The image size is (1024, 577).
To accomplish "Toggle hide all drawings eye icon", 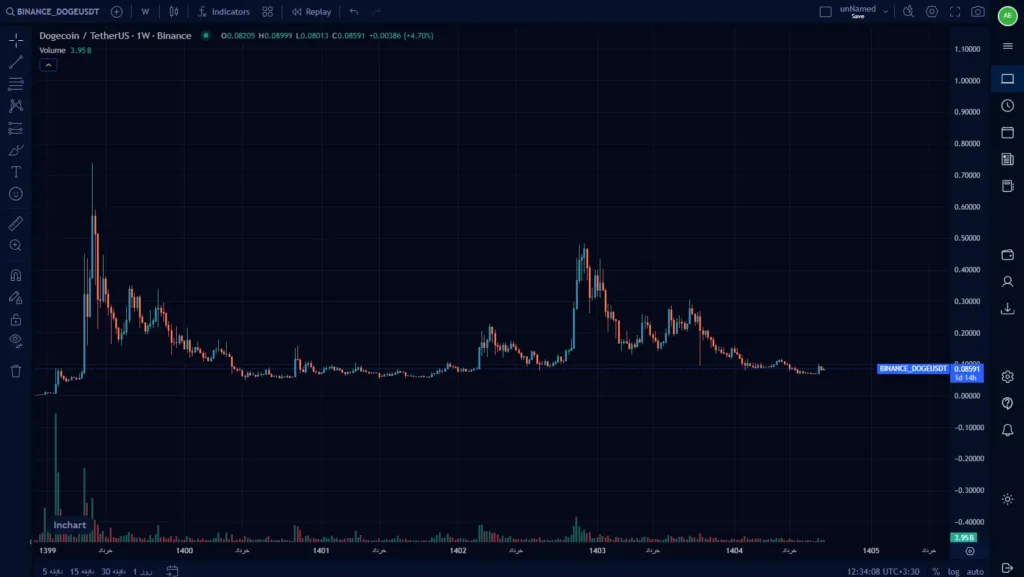I will 16,341.
